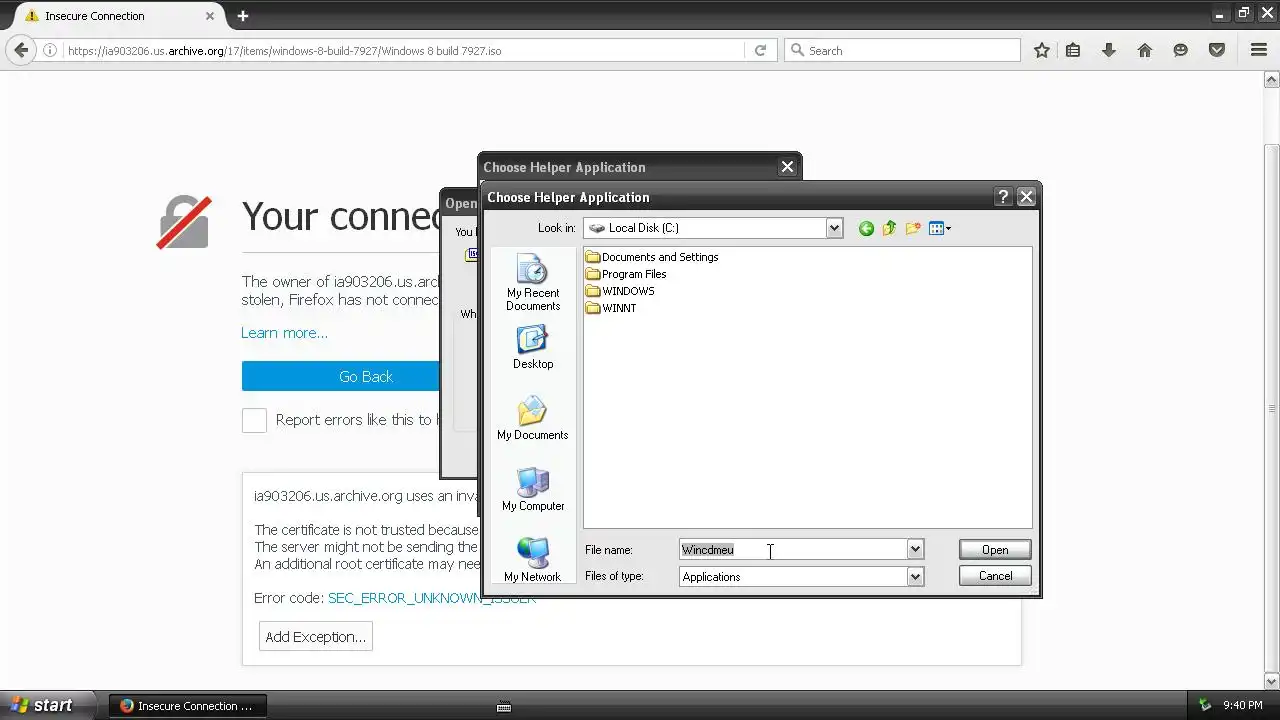
Task: Click the 9:40 PM taskbar clock
Action: (1243, 705)
